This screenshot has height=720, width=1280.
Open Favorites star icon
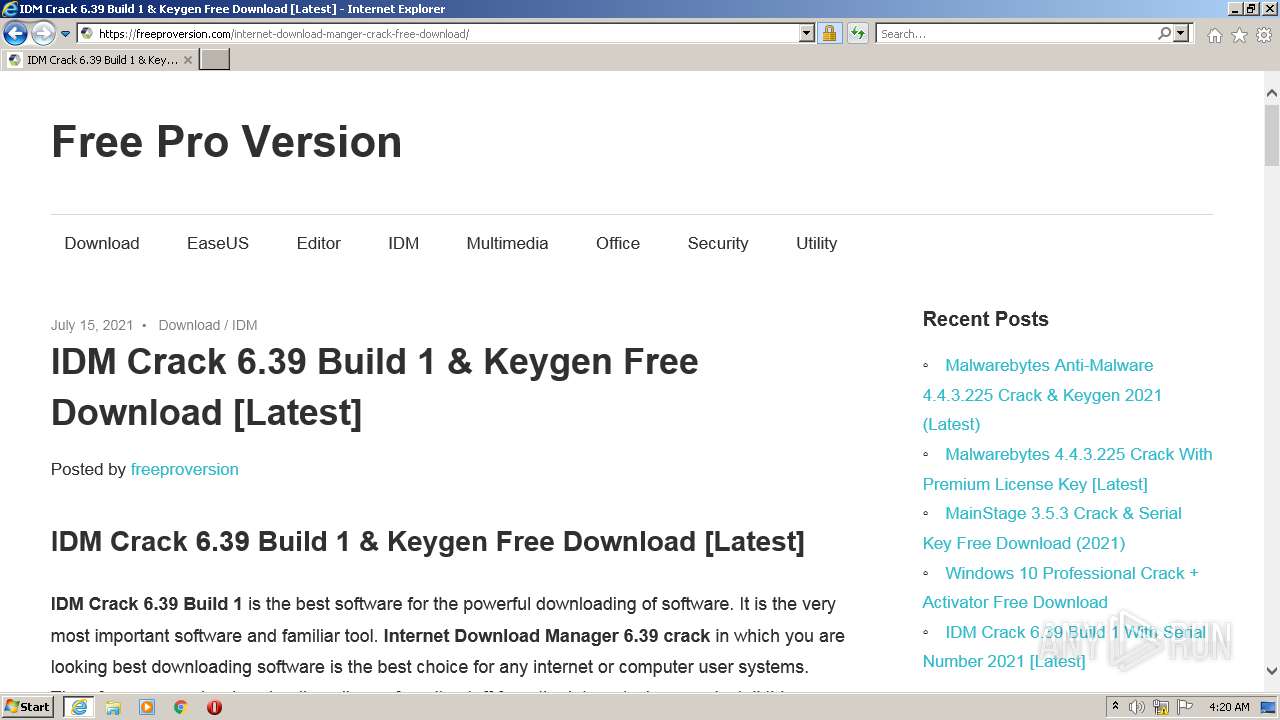[1239, 35]
